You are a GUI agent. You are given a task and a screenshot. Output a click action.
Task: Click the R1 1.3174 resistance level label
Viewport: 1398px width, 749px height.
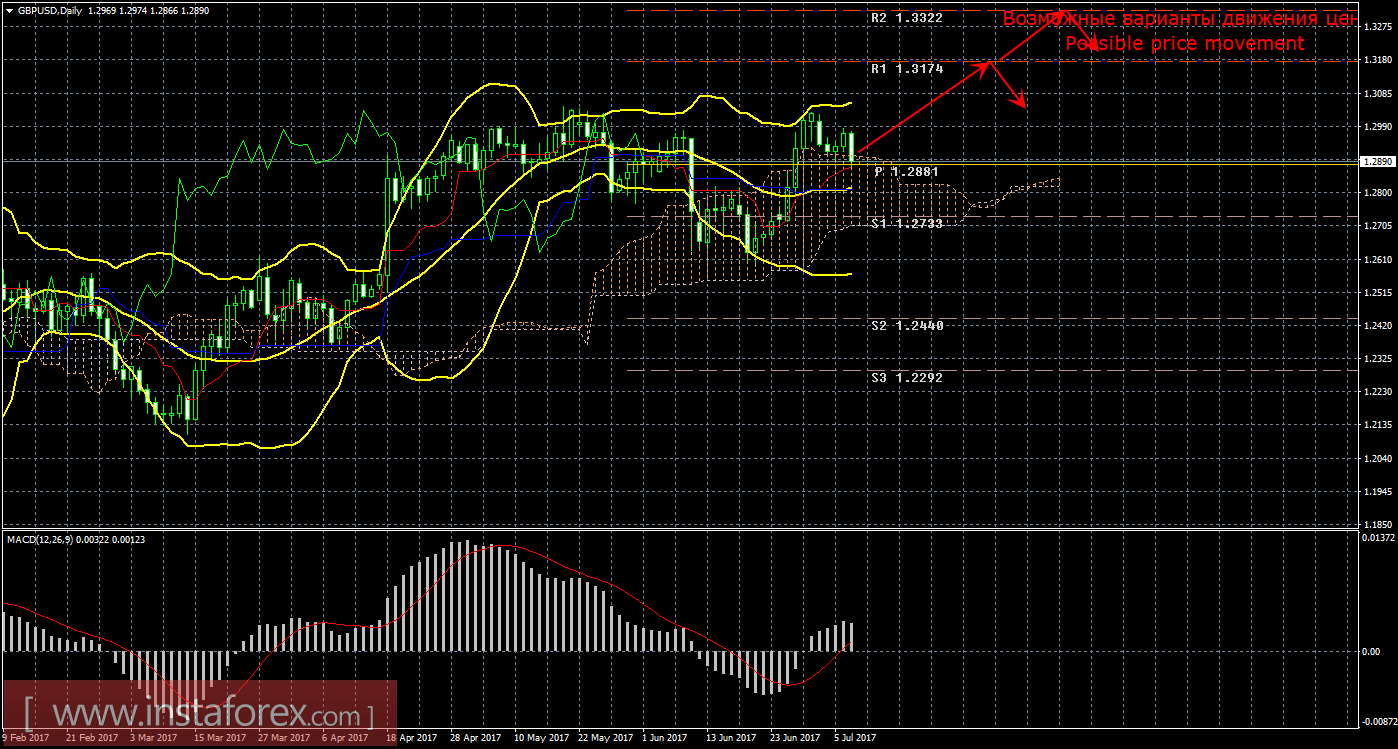coord(905,69)
